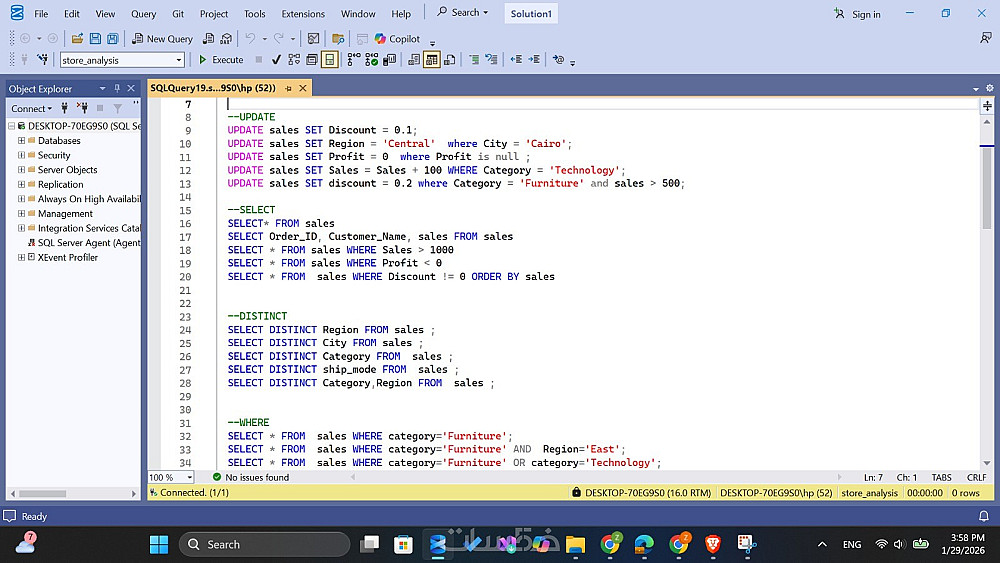Click the Execute query button
Screen dimensions: 1000x563
(x=221, y=60)
